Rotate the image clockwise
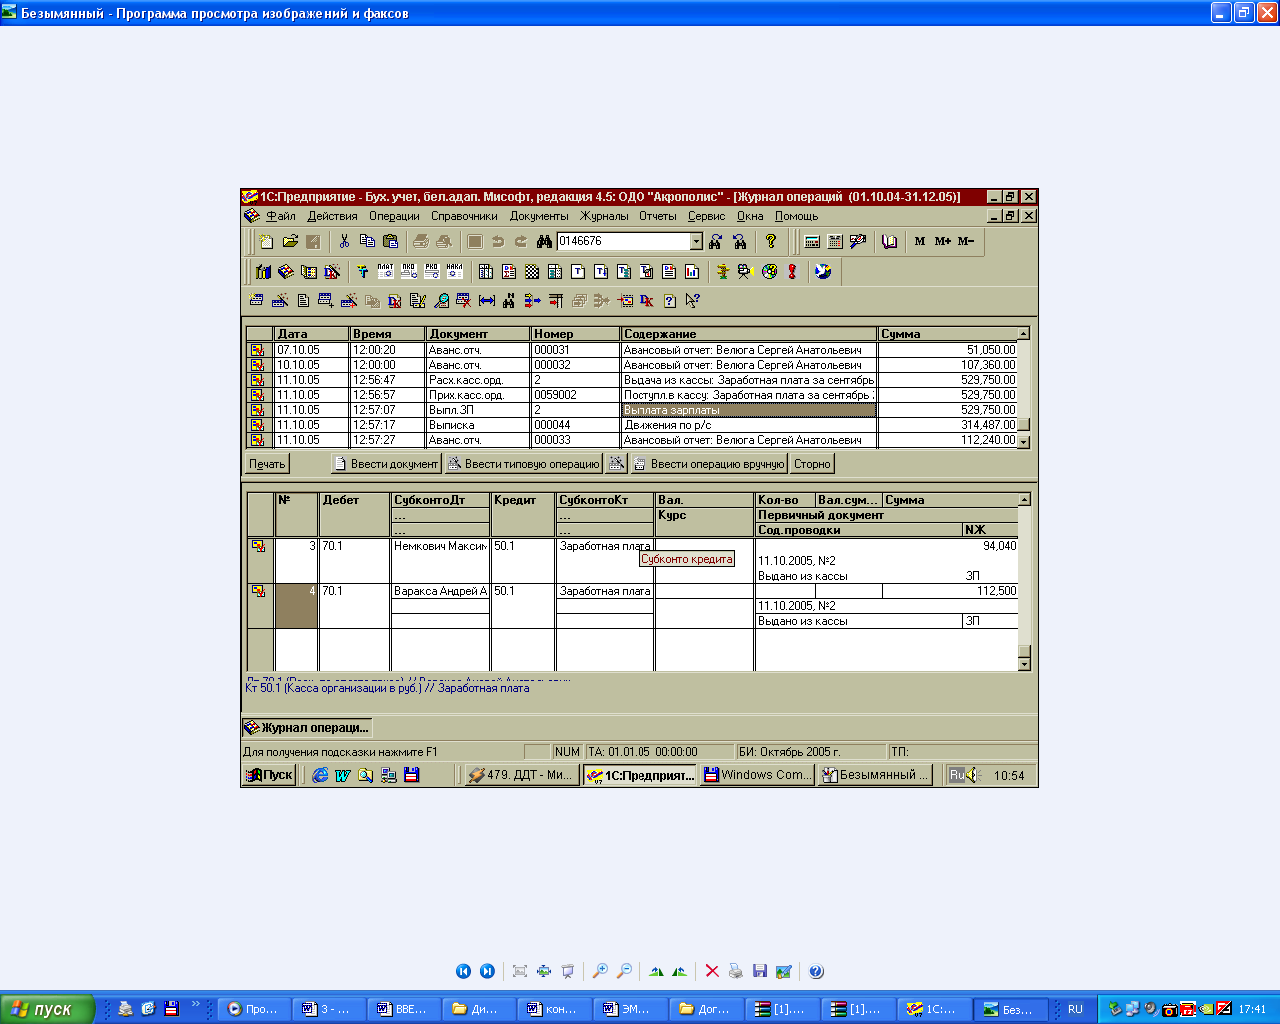Image resolution: width=1280 pixels, height=1024 pixels. 656,971
